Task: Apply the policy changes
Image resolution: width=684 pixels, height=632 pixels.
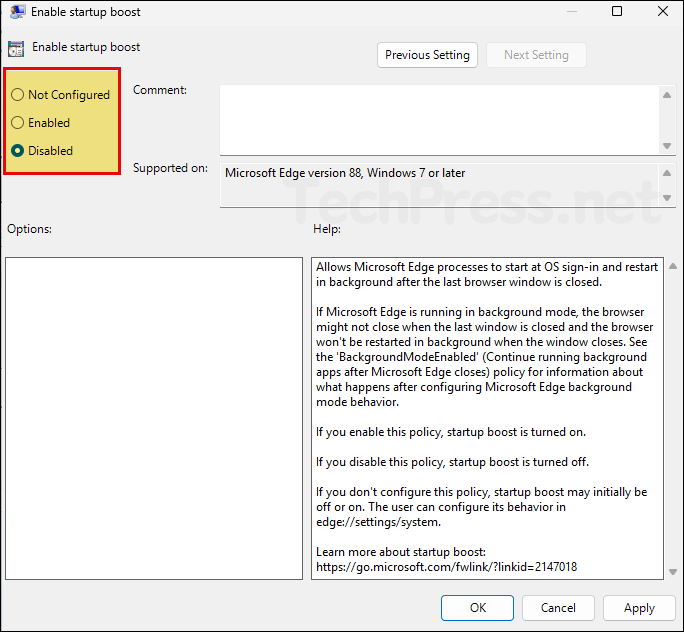Action: [x=639, y=608]
